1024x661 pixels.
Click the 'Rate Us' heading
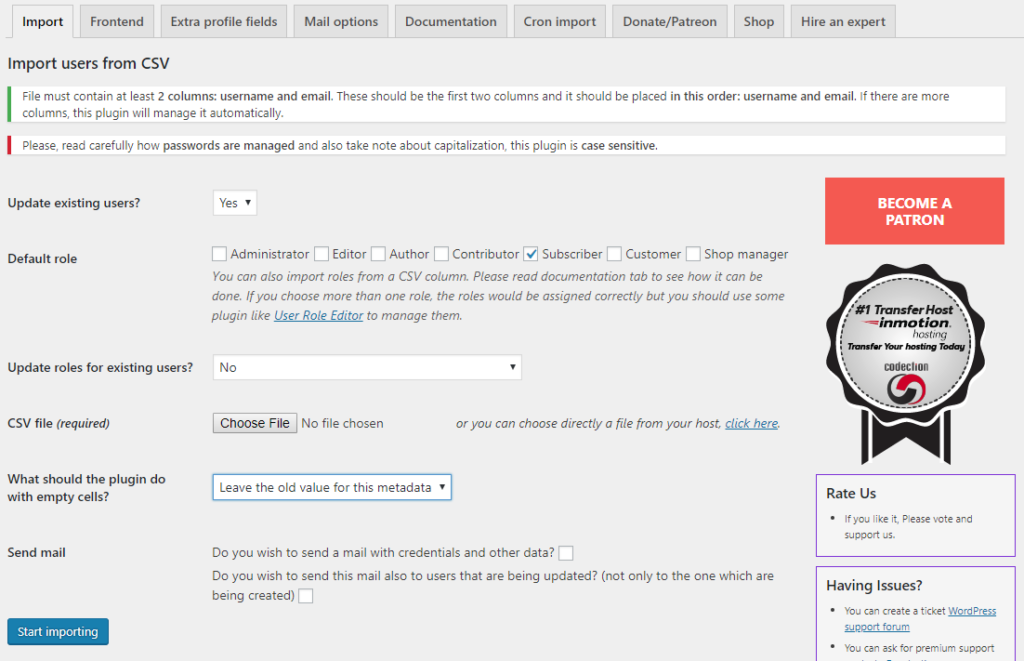(851, 493)
